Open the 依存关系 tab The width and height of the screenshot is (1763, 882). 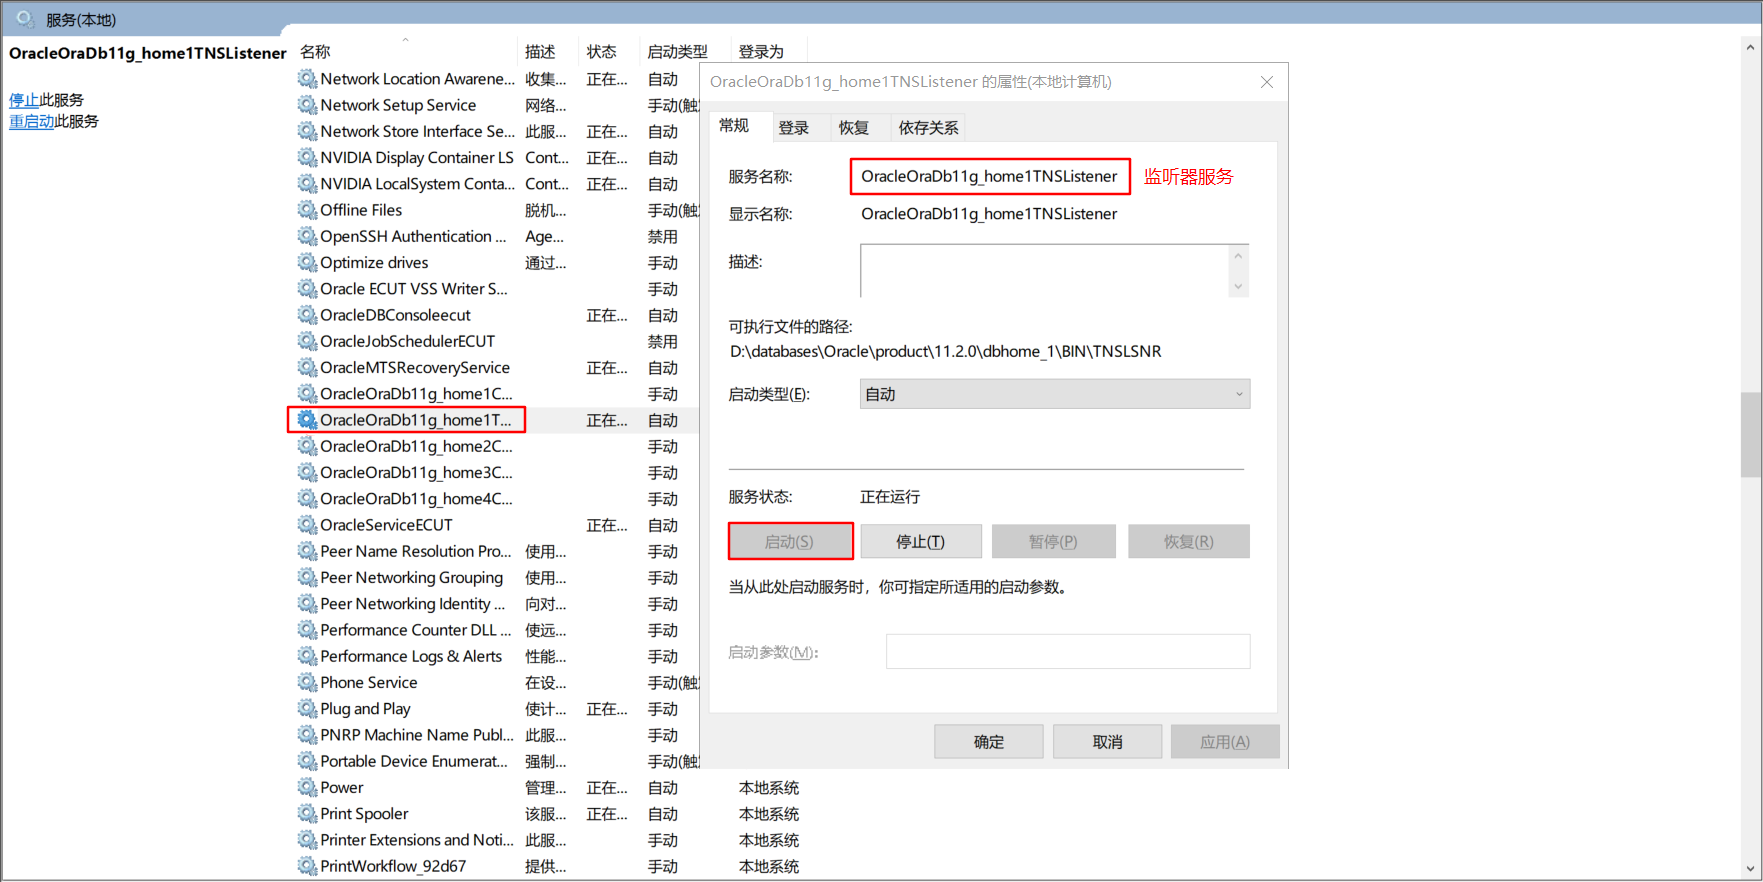tap(928, 128)
